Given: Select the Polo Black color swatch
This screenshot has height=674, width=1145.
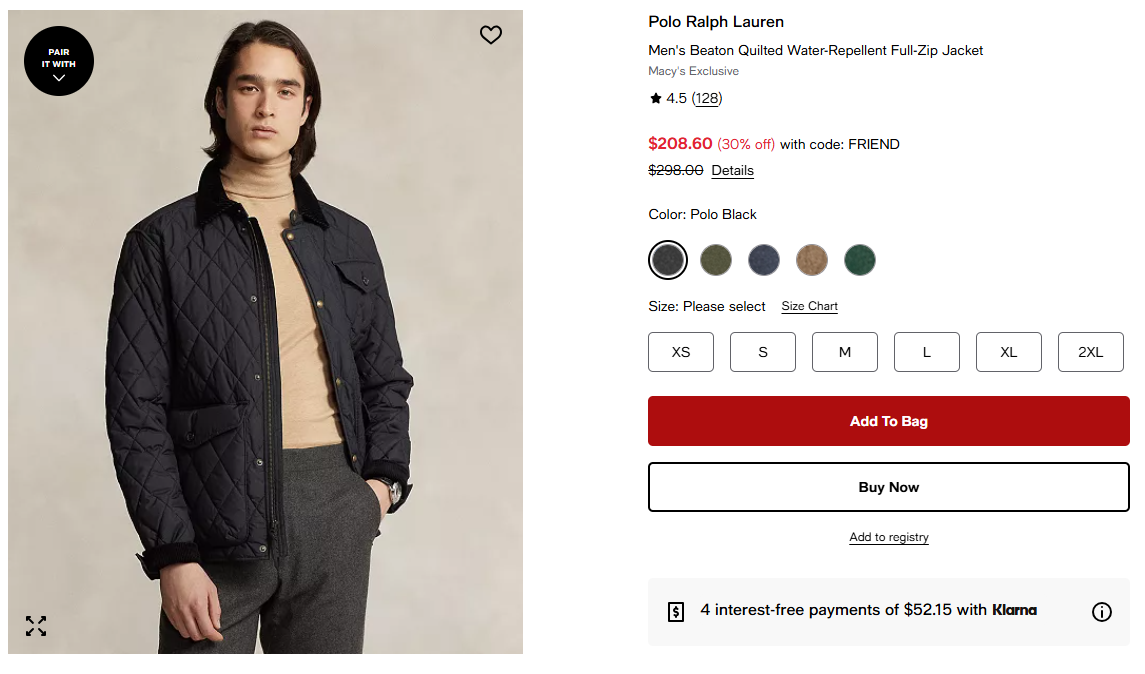Looking at the screenshot, I should coord(668,260).
